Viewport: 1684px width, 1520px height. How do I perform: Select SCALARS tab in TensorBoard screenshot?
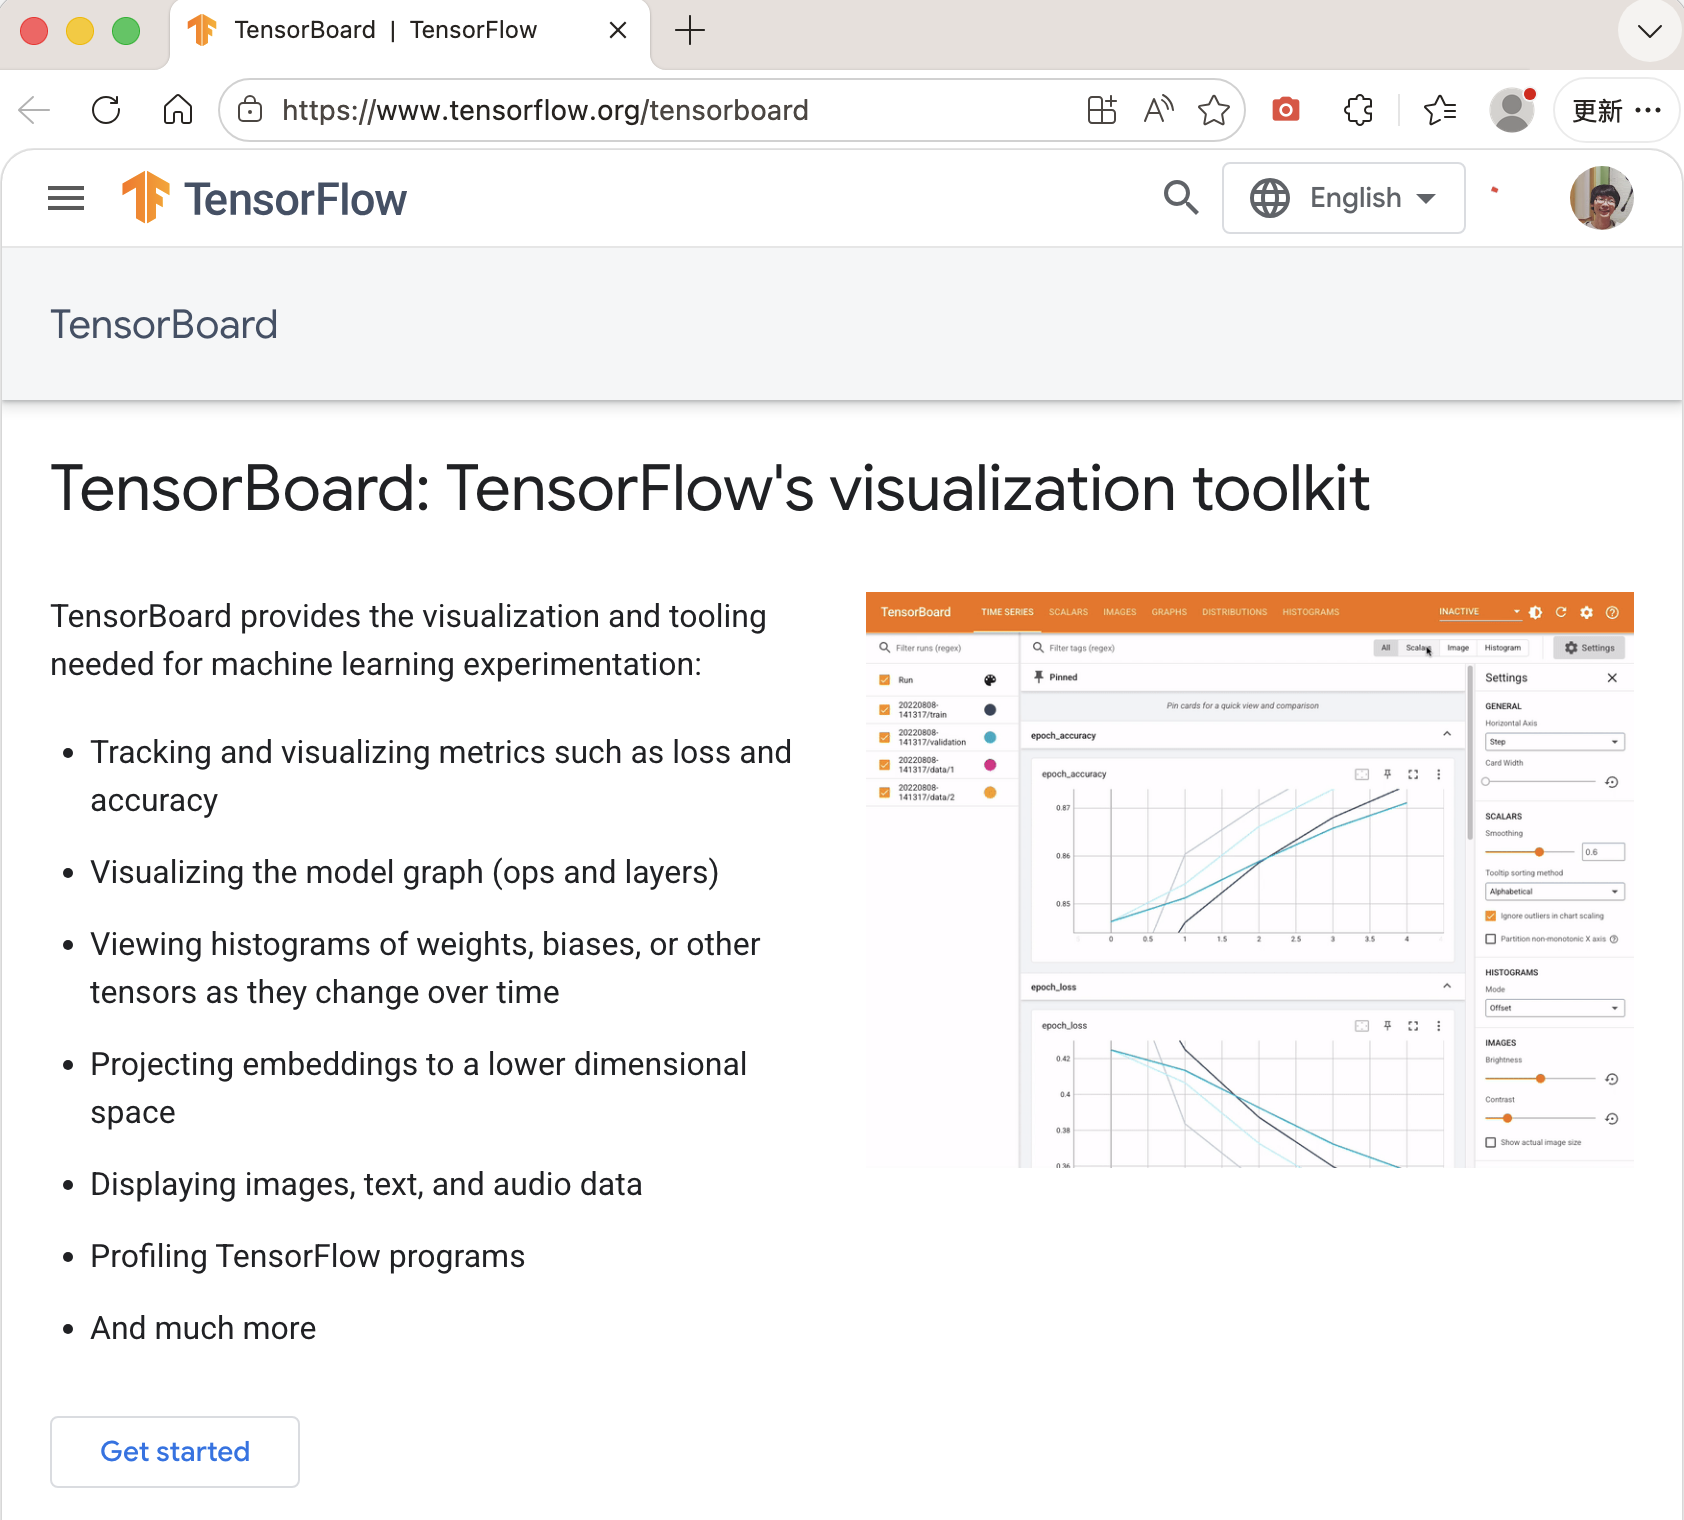coord(1068,612)
